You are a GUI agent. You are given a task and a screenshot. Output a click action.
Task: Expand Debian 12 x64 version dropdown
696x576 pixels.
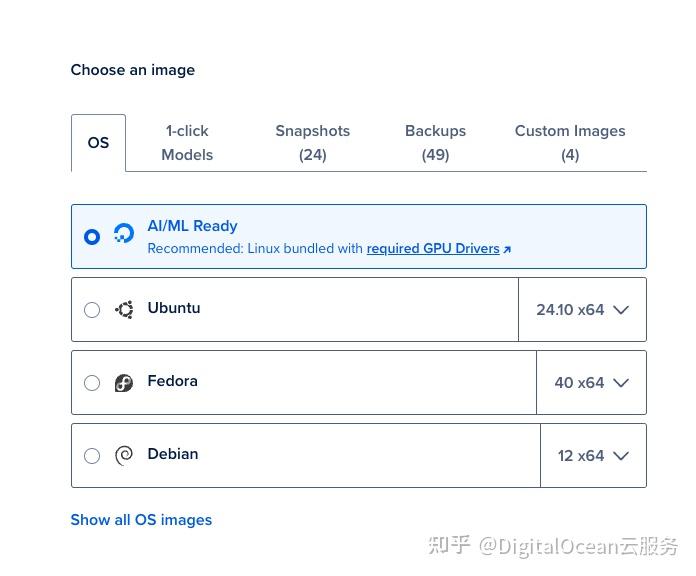coord(593,456)
